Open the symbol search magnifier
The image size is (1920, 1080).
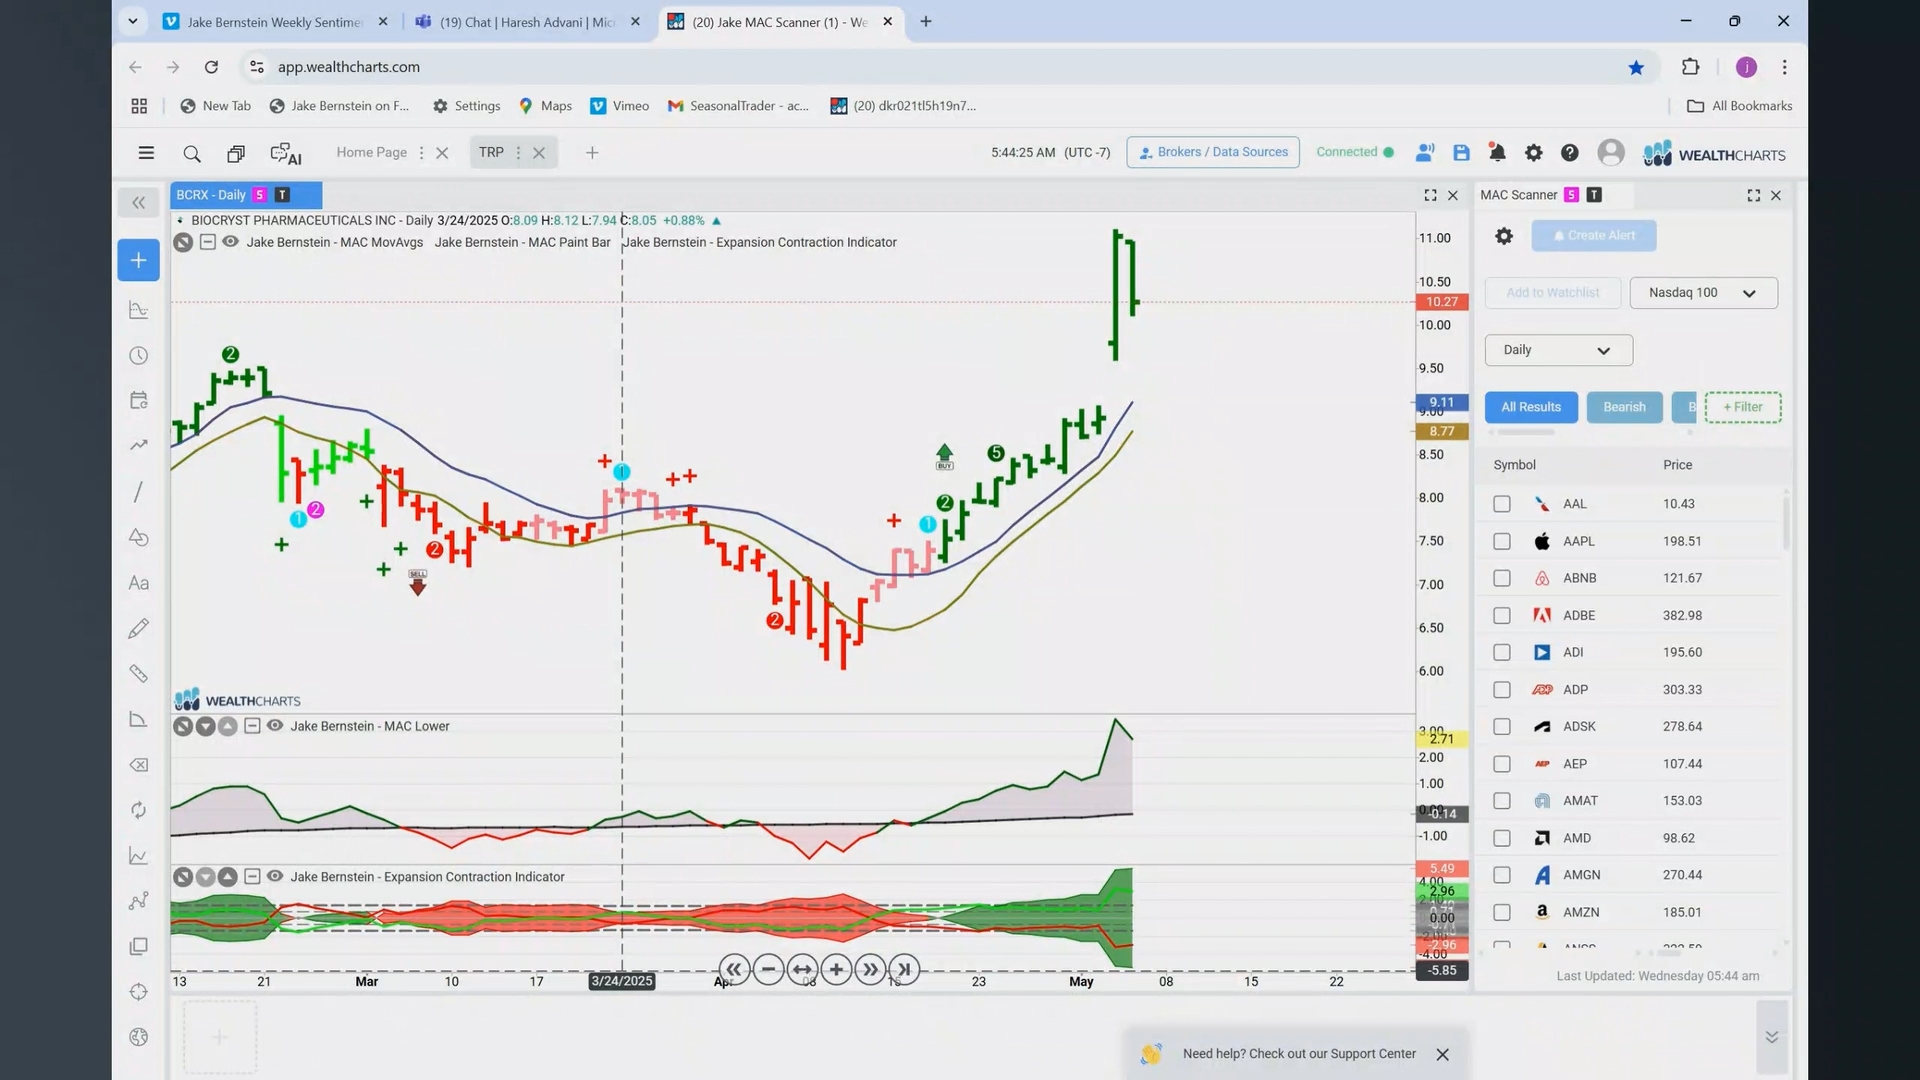pos(192,153)
